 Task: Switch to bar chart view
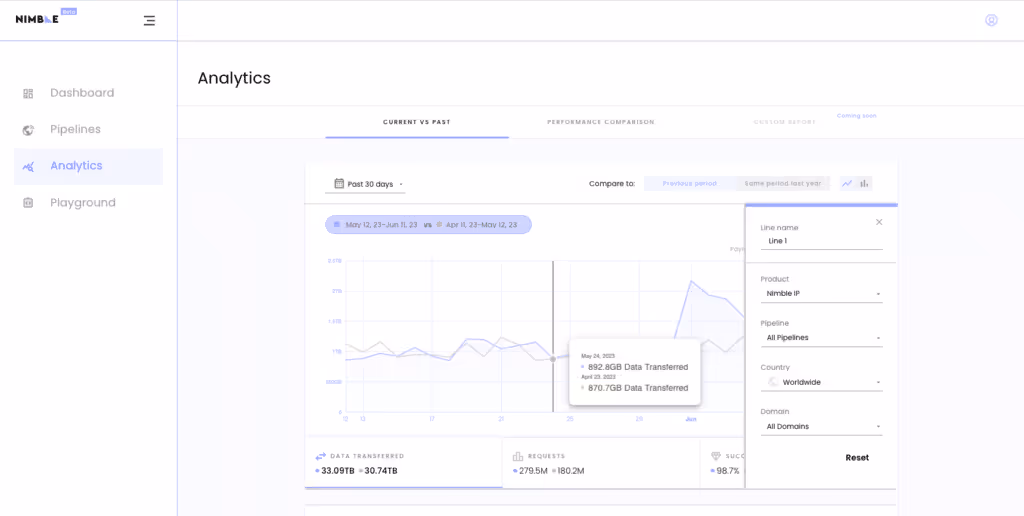[x=864, y=184]
